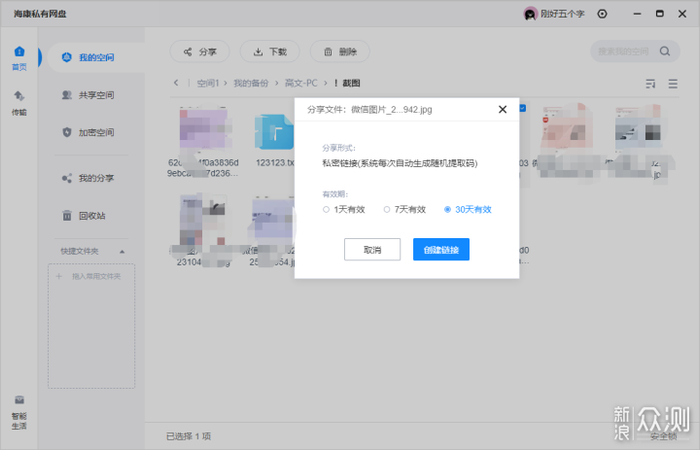Open 加密空间 encrypted space
This screenshot has width=700, height=450.
coord(88,132)
